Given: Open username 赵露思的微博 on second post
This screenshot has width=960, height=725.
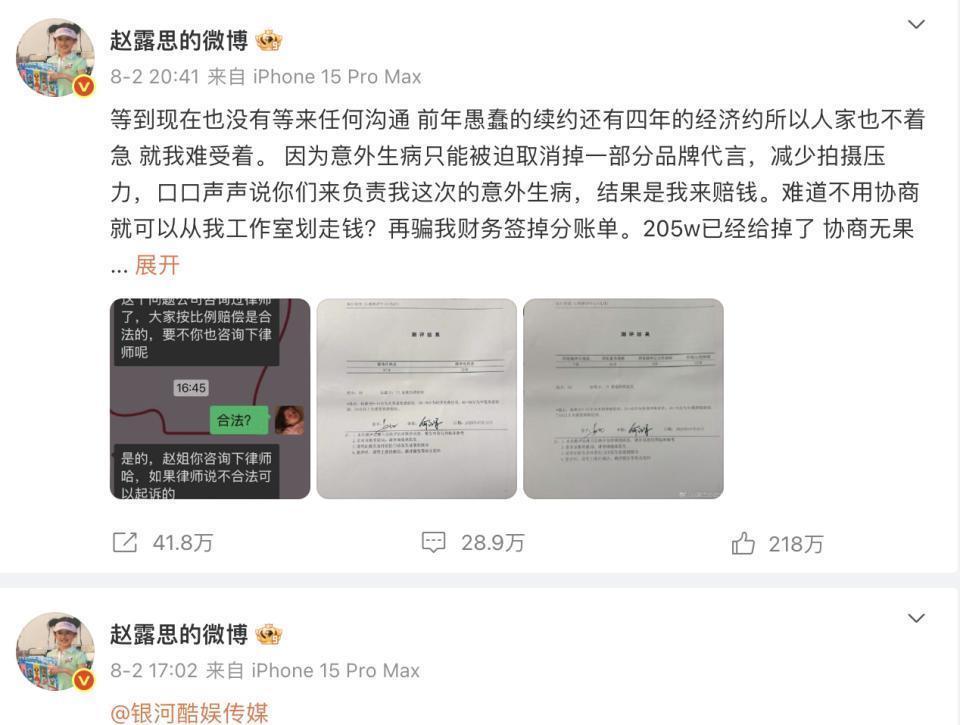Looking at the screenshot, I should (x=179, y=634).
